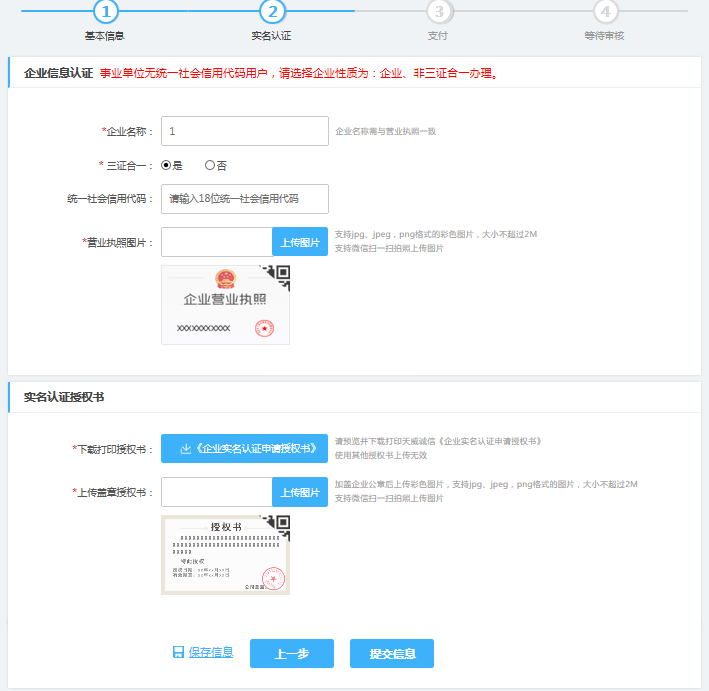
Task: Click QR code on authorization letter sample
Action: click(x=280, y=524)
